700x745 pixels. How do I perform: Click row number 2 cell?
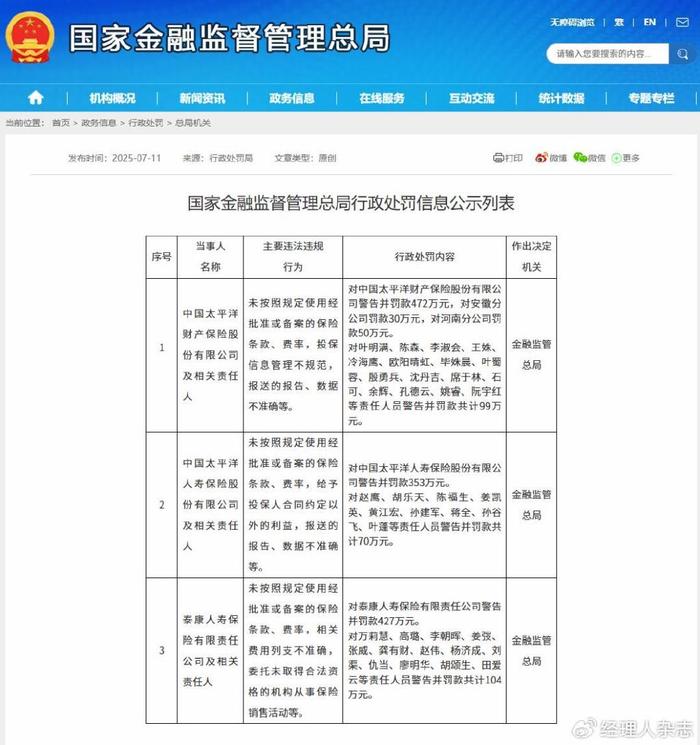coord(162,505)
